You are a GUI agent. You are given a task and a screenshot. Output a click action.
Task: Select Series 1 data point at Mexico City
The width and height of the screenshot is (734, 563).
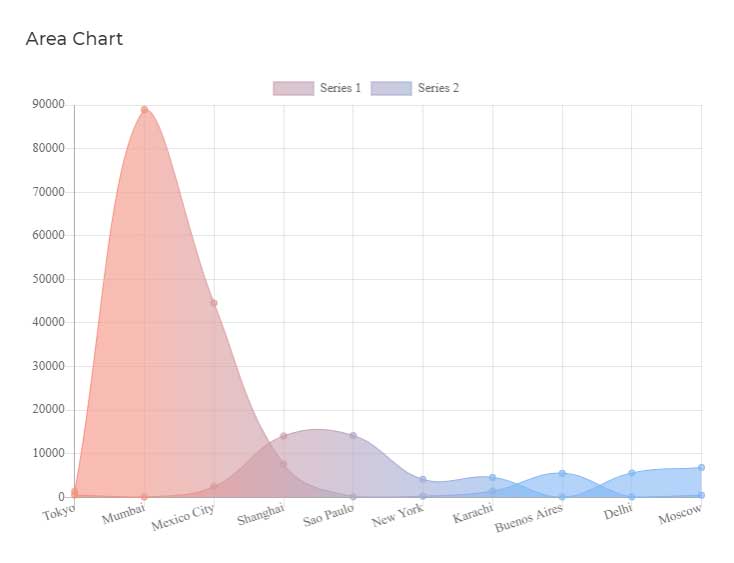point(214,303)
